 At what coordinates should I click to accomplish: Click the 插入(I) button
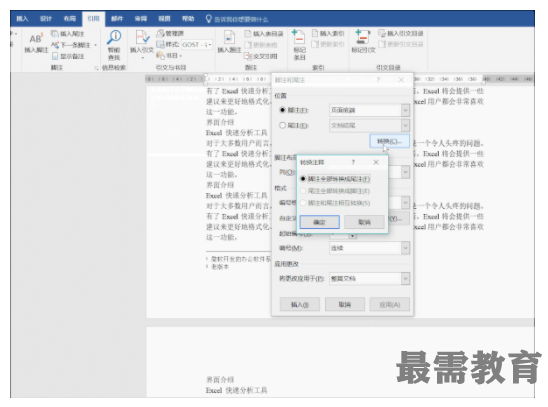click(300, 305)
